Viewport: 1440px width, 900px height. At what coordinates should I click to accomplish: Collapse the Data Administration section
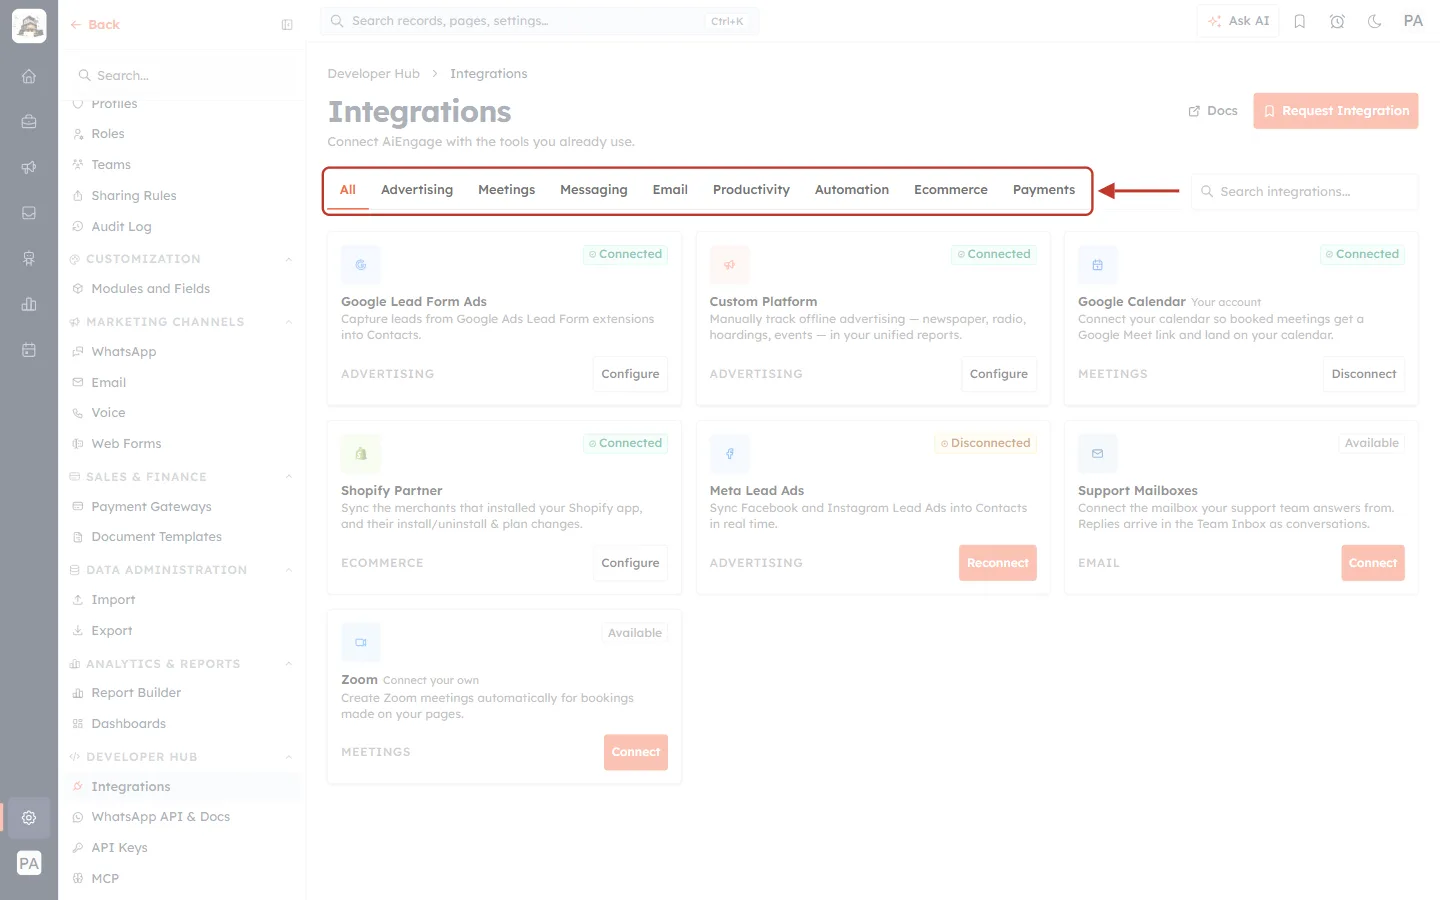tap(289, 570)
